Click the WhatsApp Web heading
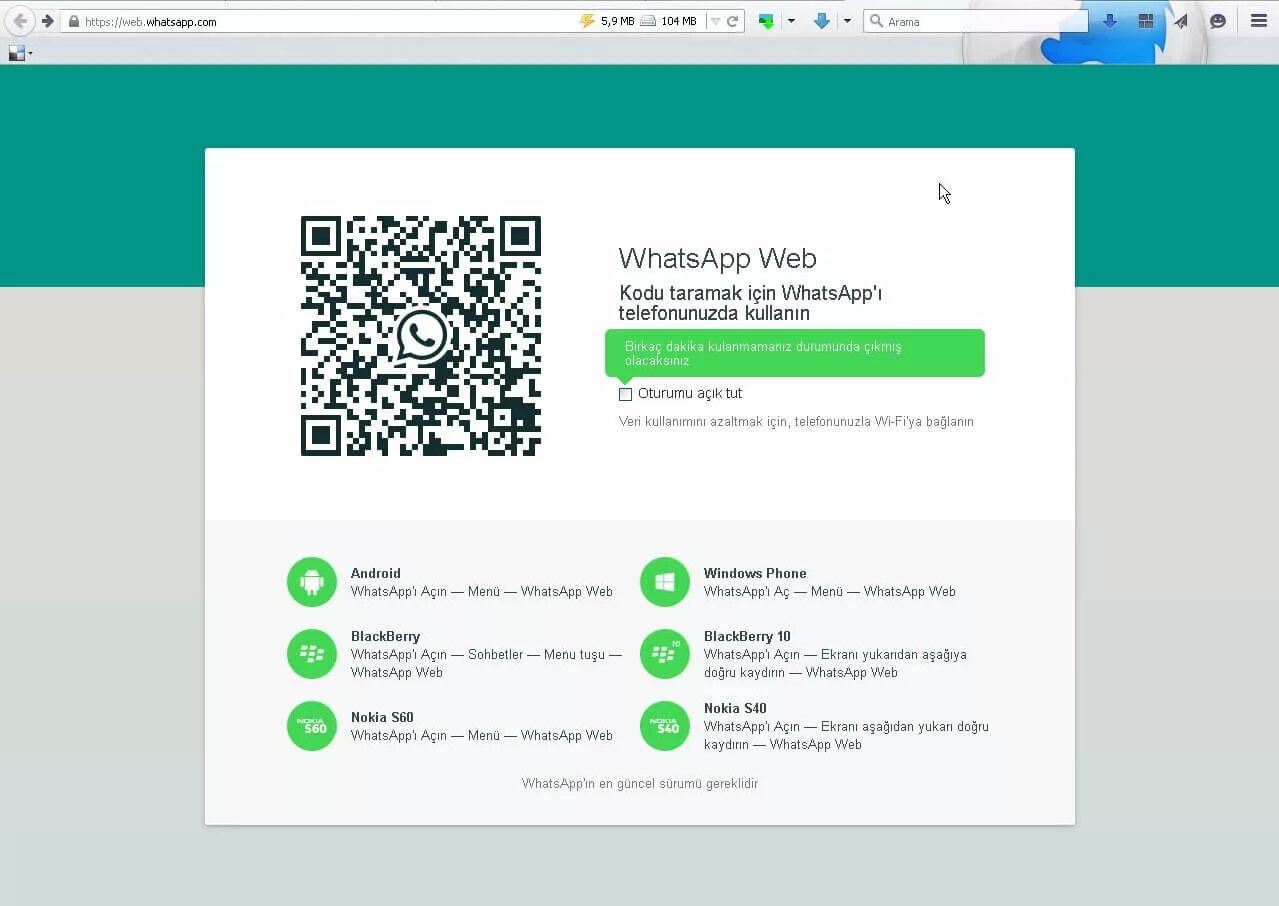The image size is (1279, 906). pos(718,258)
